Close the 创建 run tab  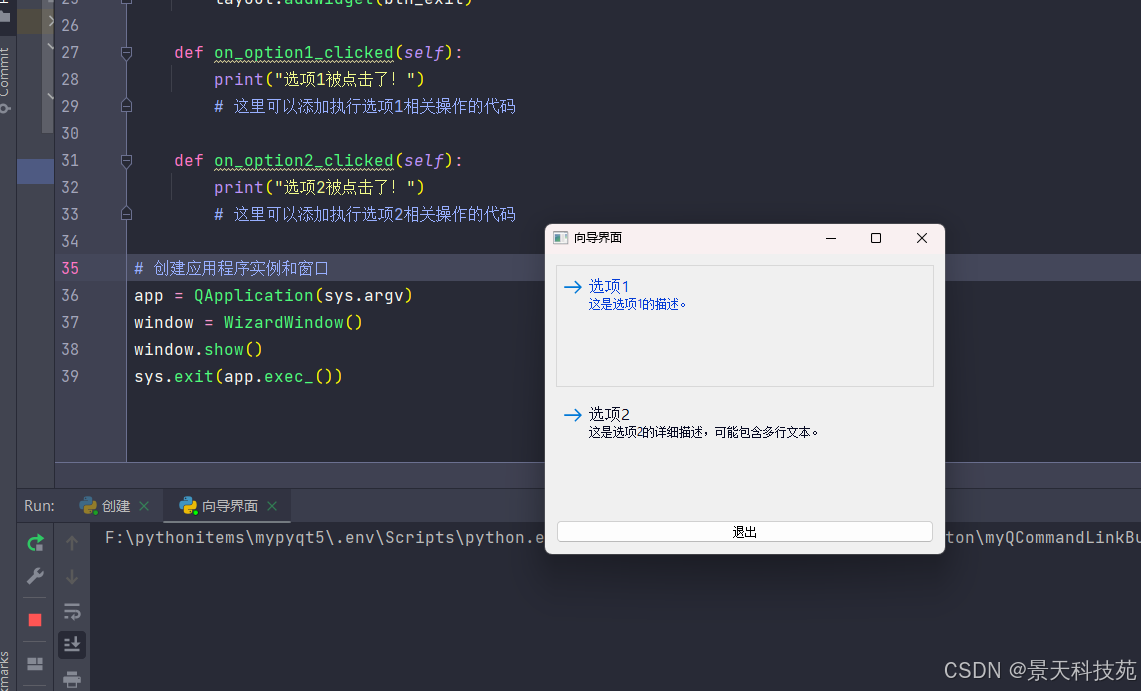tap(144, 506)
